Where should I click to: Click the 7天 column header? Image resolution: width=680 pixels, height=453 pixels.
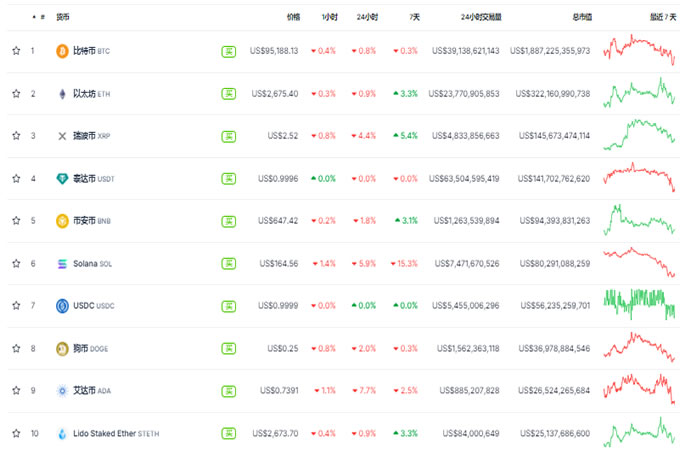[412, 17]
